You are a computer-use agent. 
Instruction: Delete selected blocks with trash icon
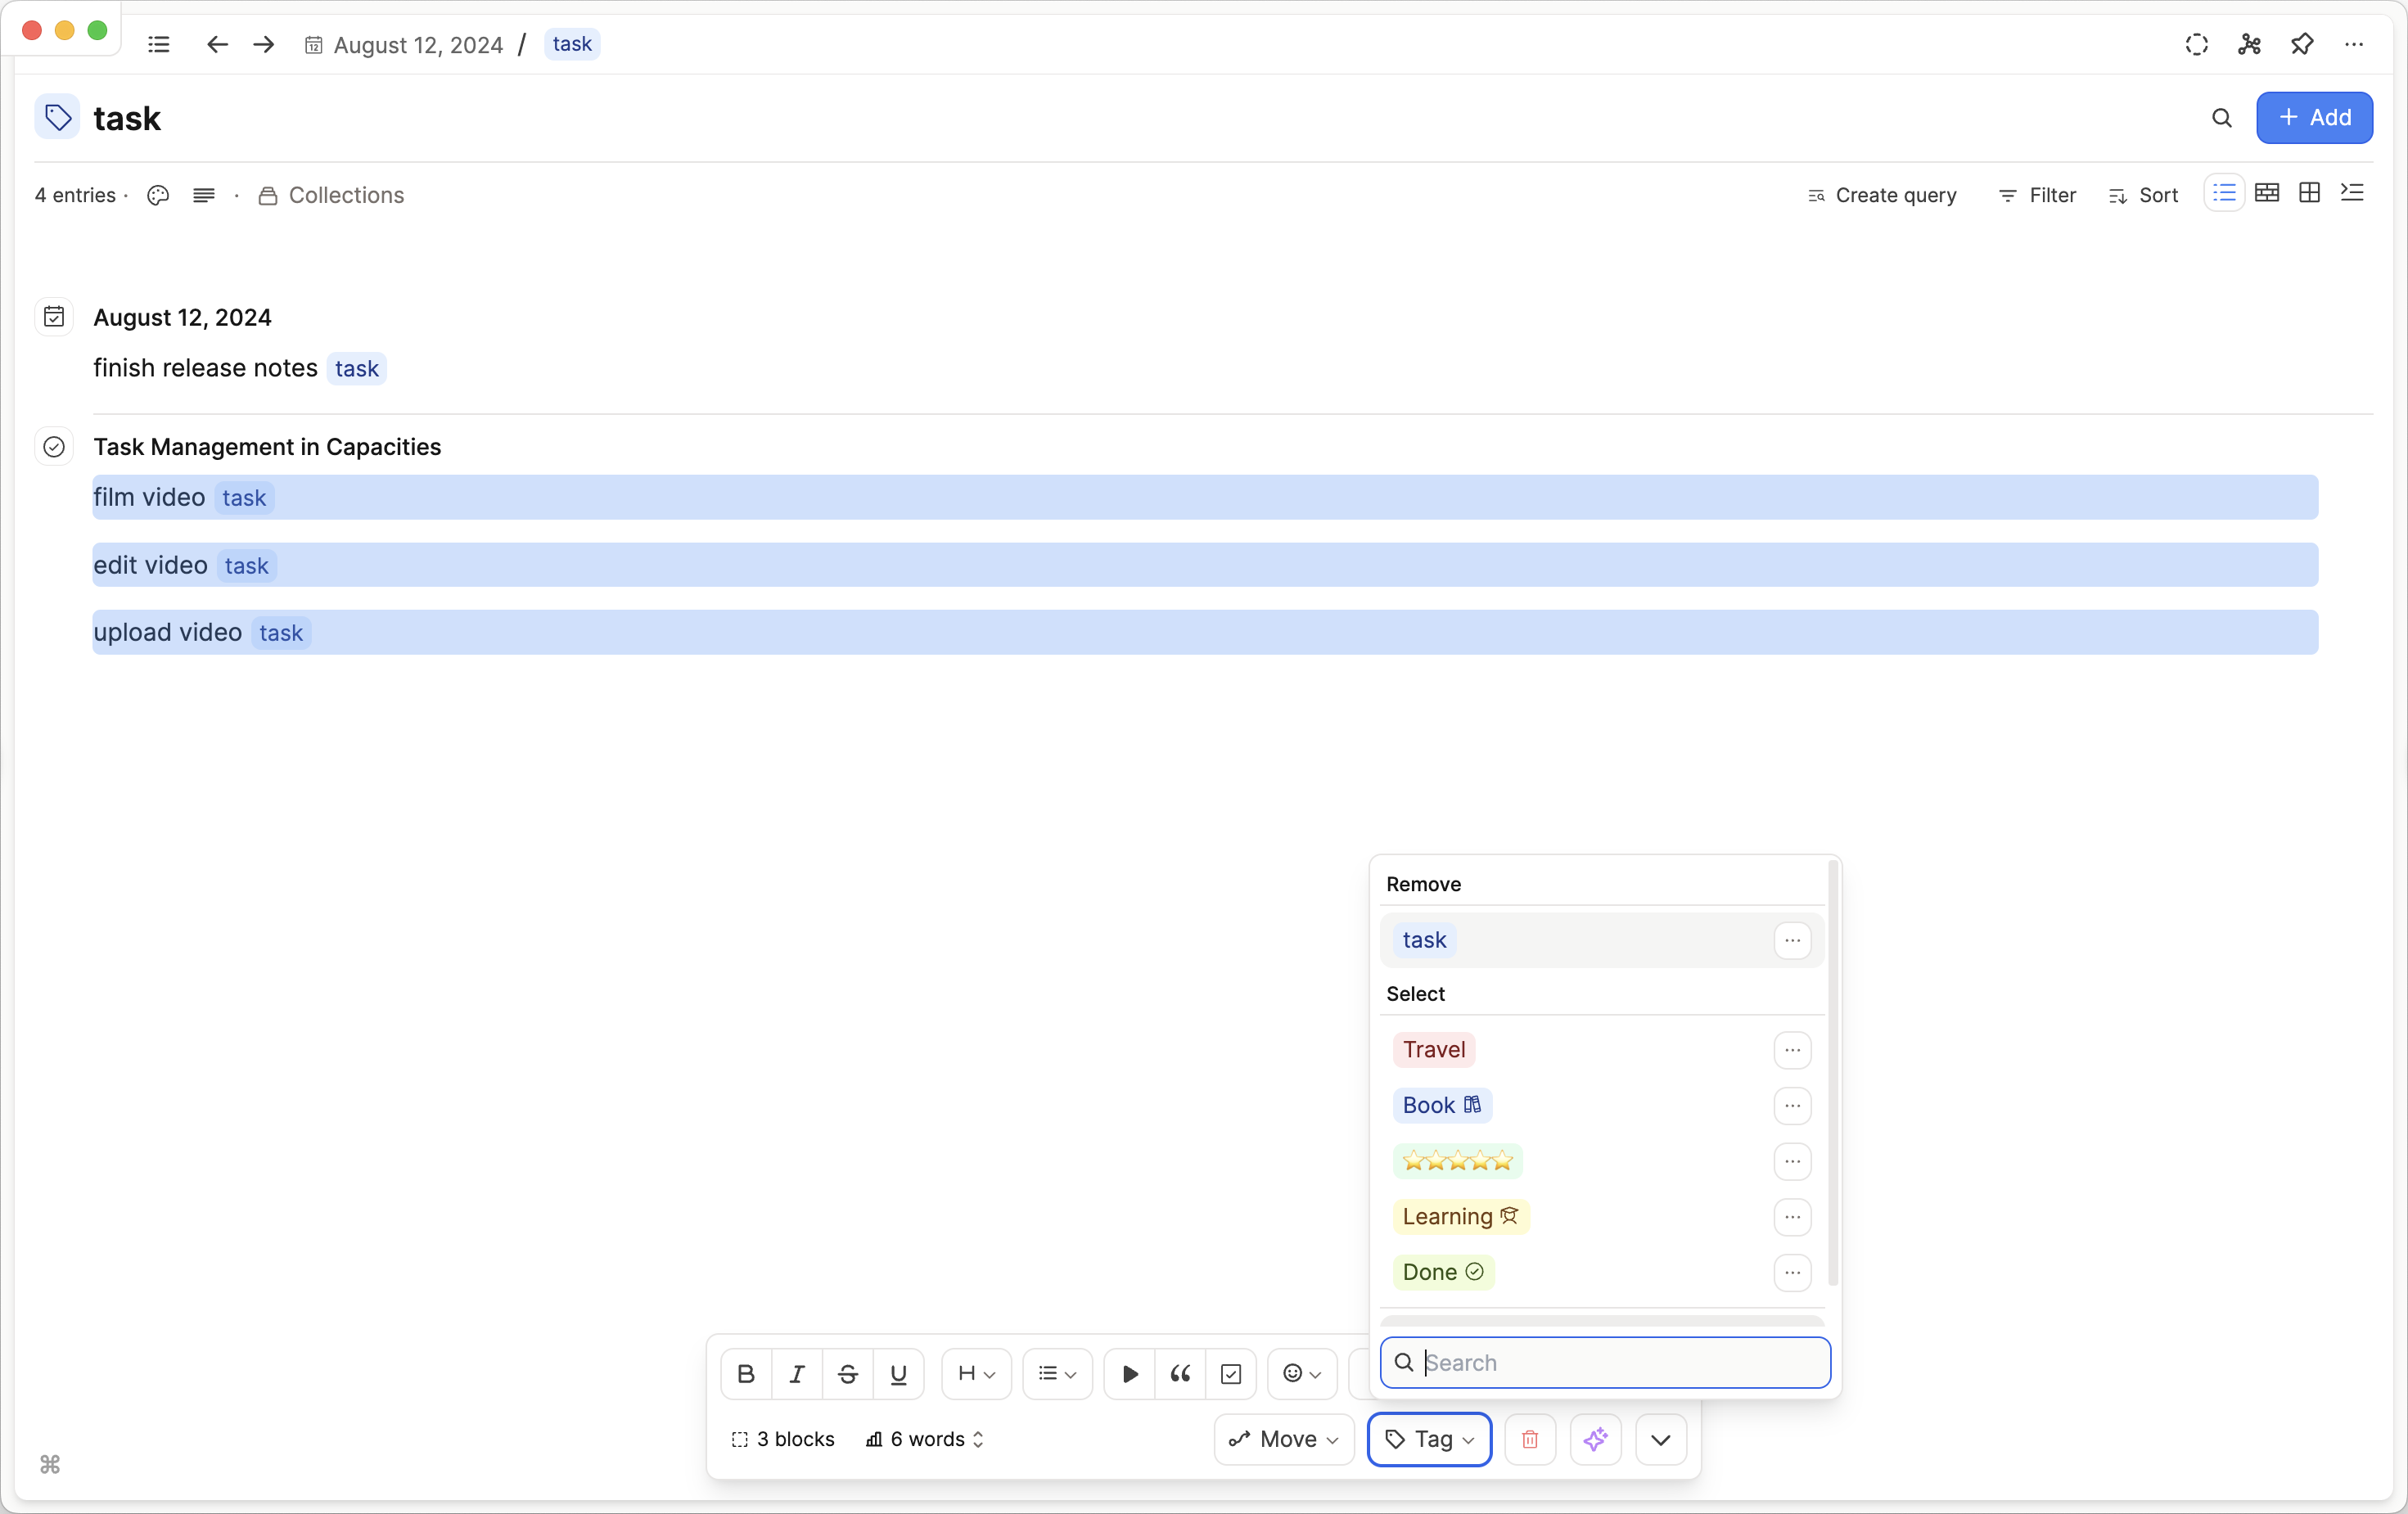[1530, 1439]
